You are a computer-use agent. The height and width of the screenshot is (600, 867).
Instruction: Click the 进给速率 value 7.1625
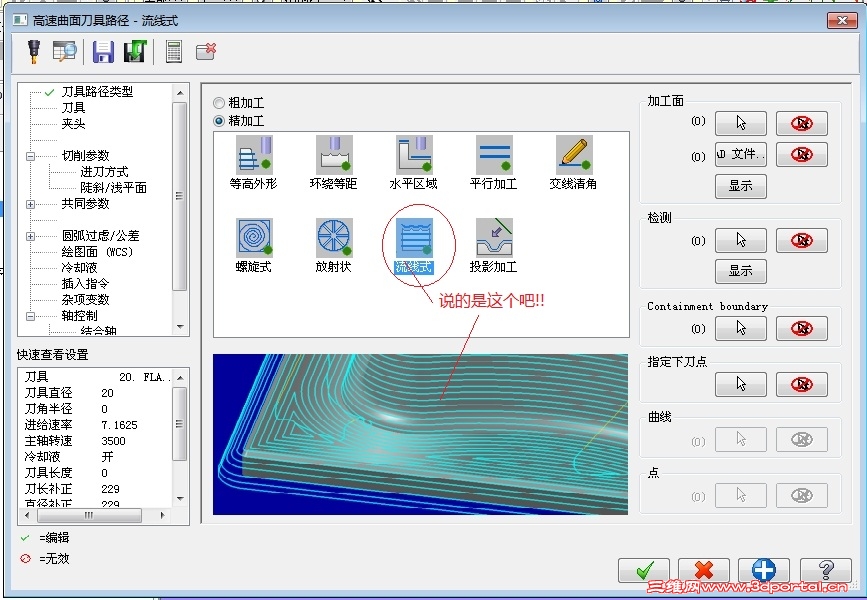(119, 425)
